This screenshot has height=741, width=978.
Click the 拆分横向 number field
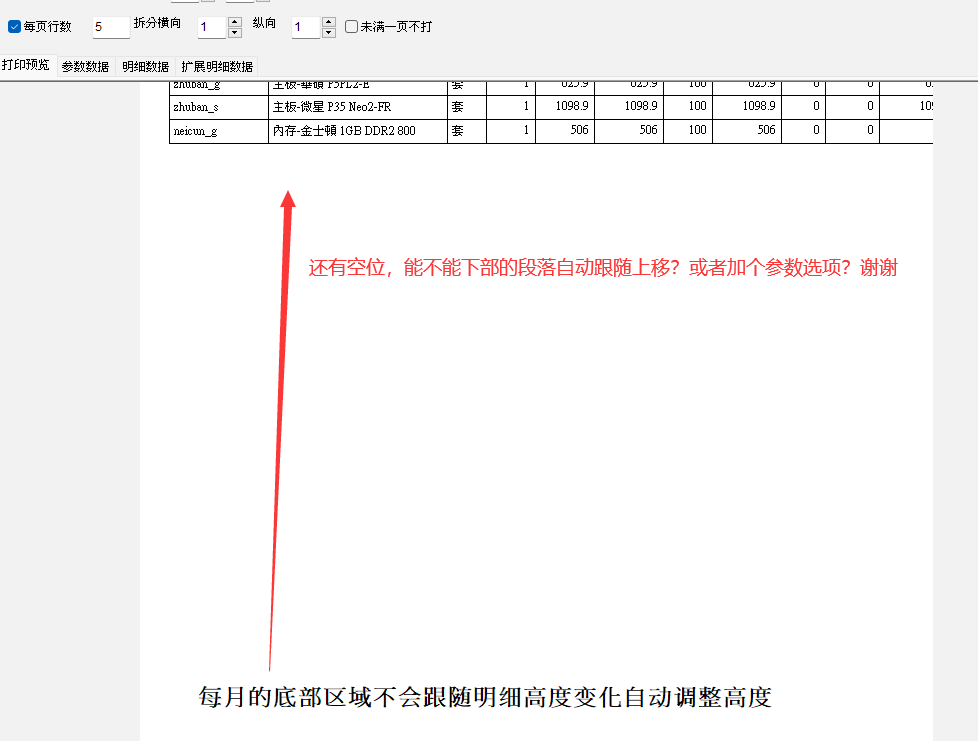pos(212,27)
